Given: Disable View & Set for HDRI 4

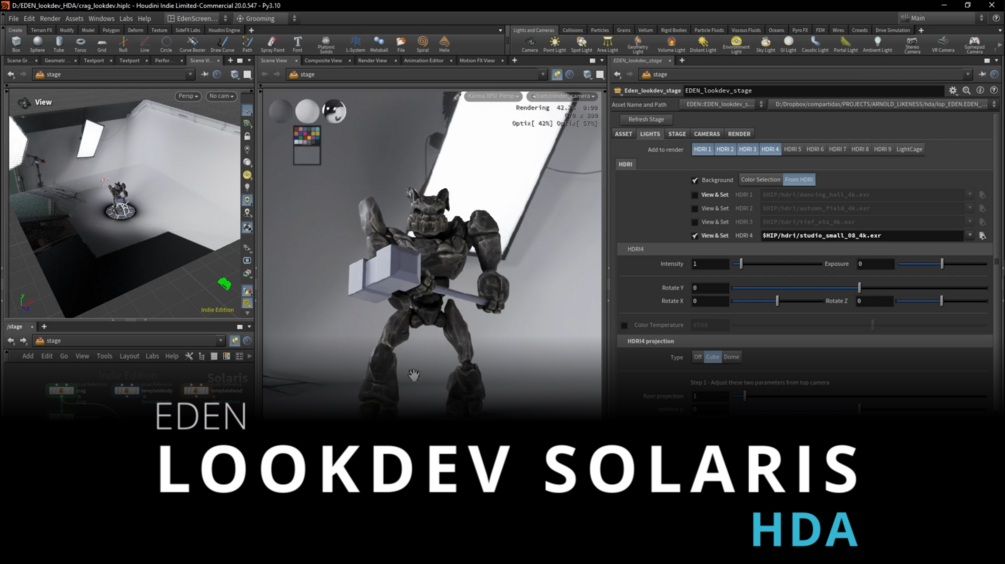Looking at the screenshot, I should coord(695,236).
